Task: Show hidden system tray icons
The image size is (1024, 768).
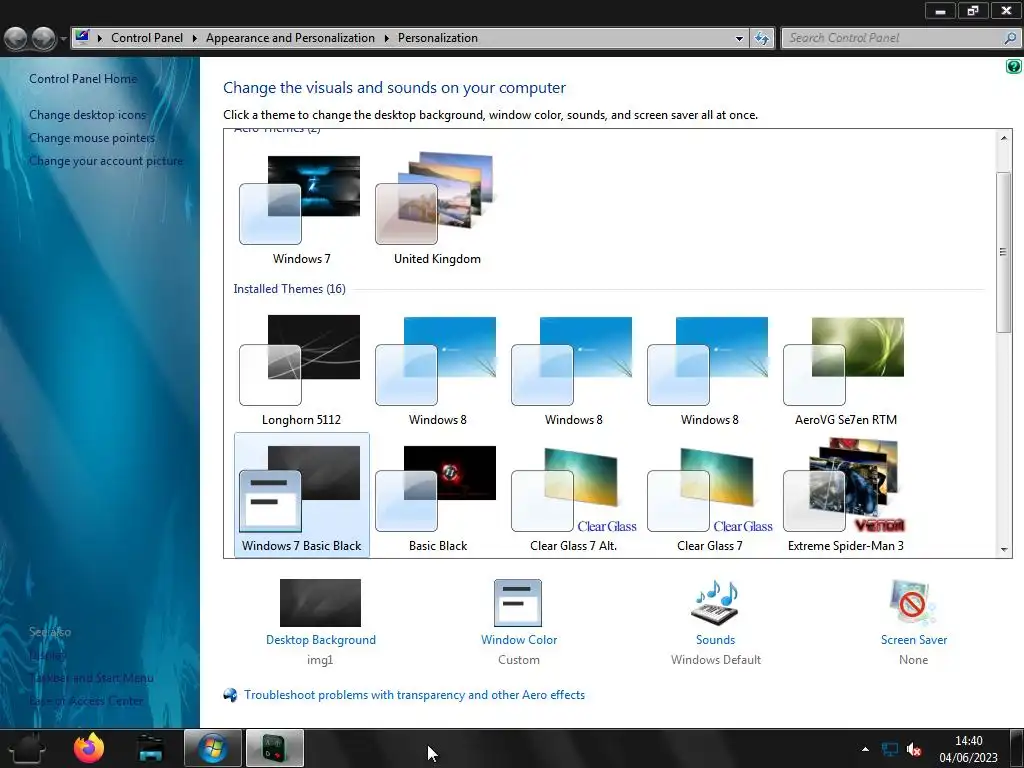Action: pyautogui.click(x=865, y=749)
